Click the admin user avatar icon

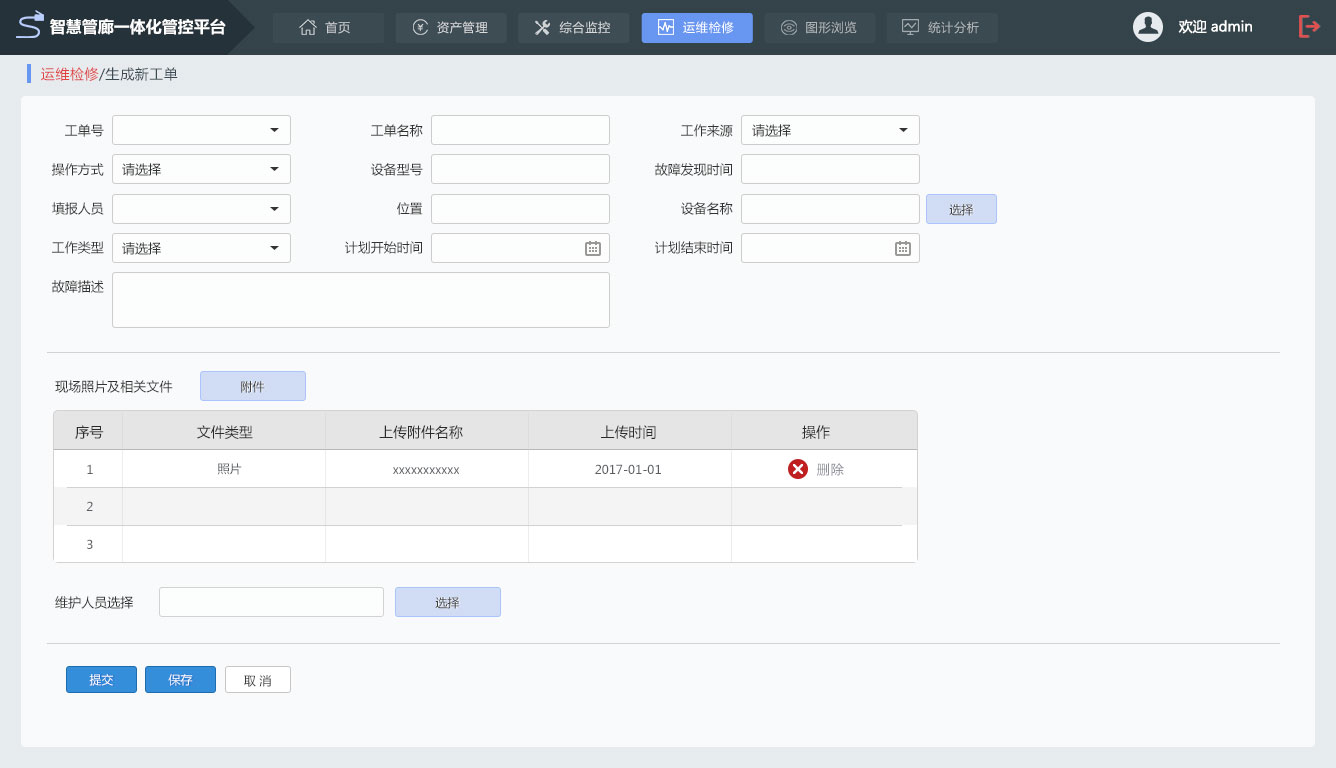tap(1147, 27)
